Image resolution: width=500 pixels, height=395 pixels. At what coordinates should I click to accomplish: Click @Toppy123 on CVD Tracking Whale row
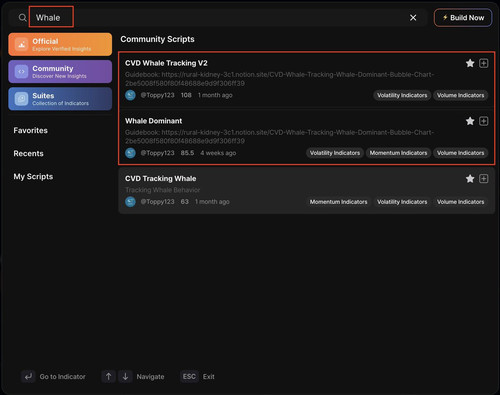[157, 202]
